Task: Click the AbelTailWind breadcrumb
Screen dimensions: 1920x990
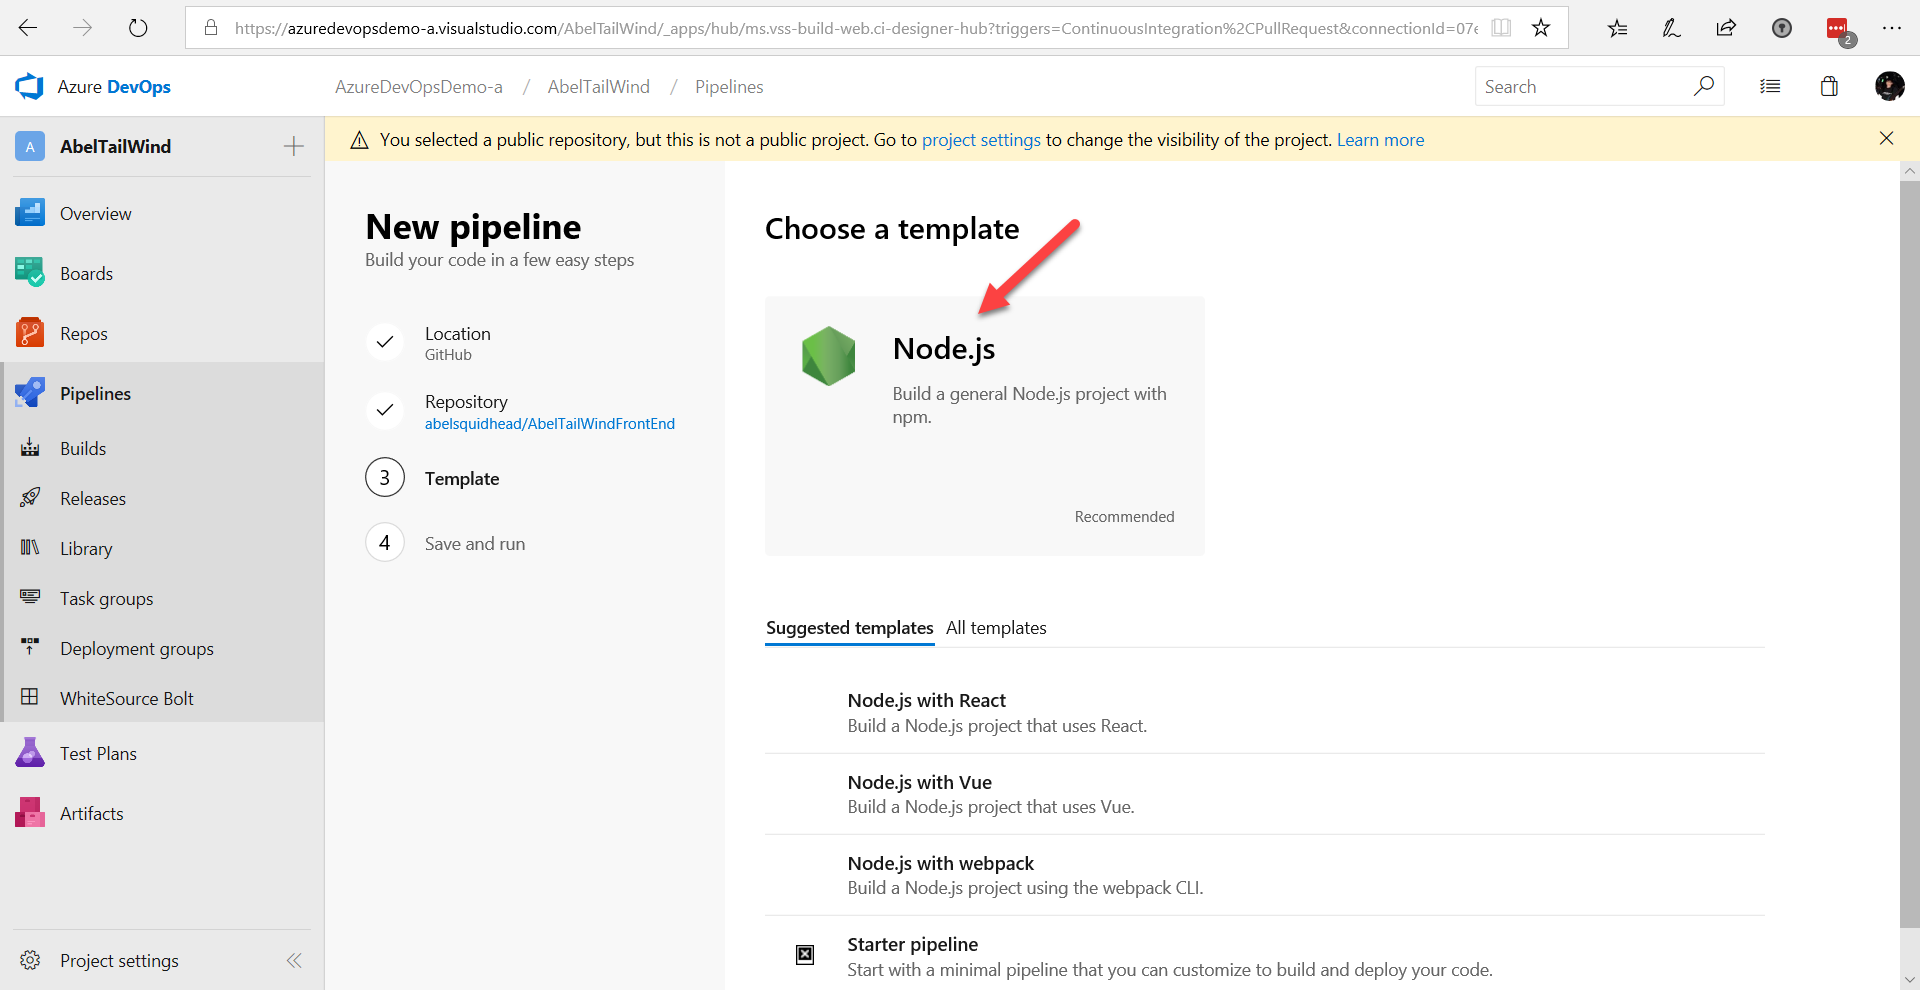Action: click(599, 87)
